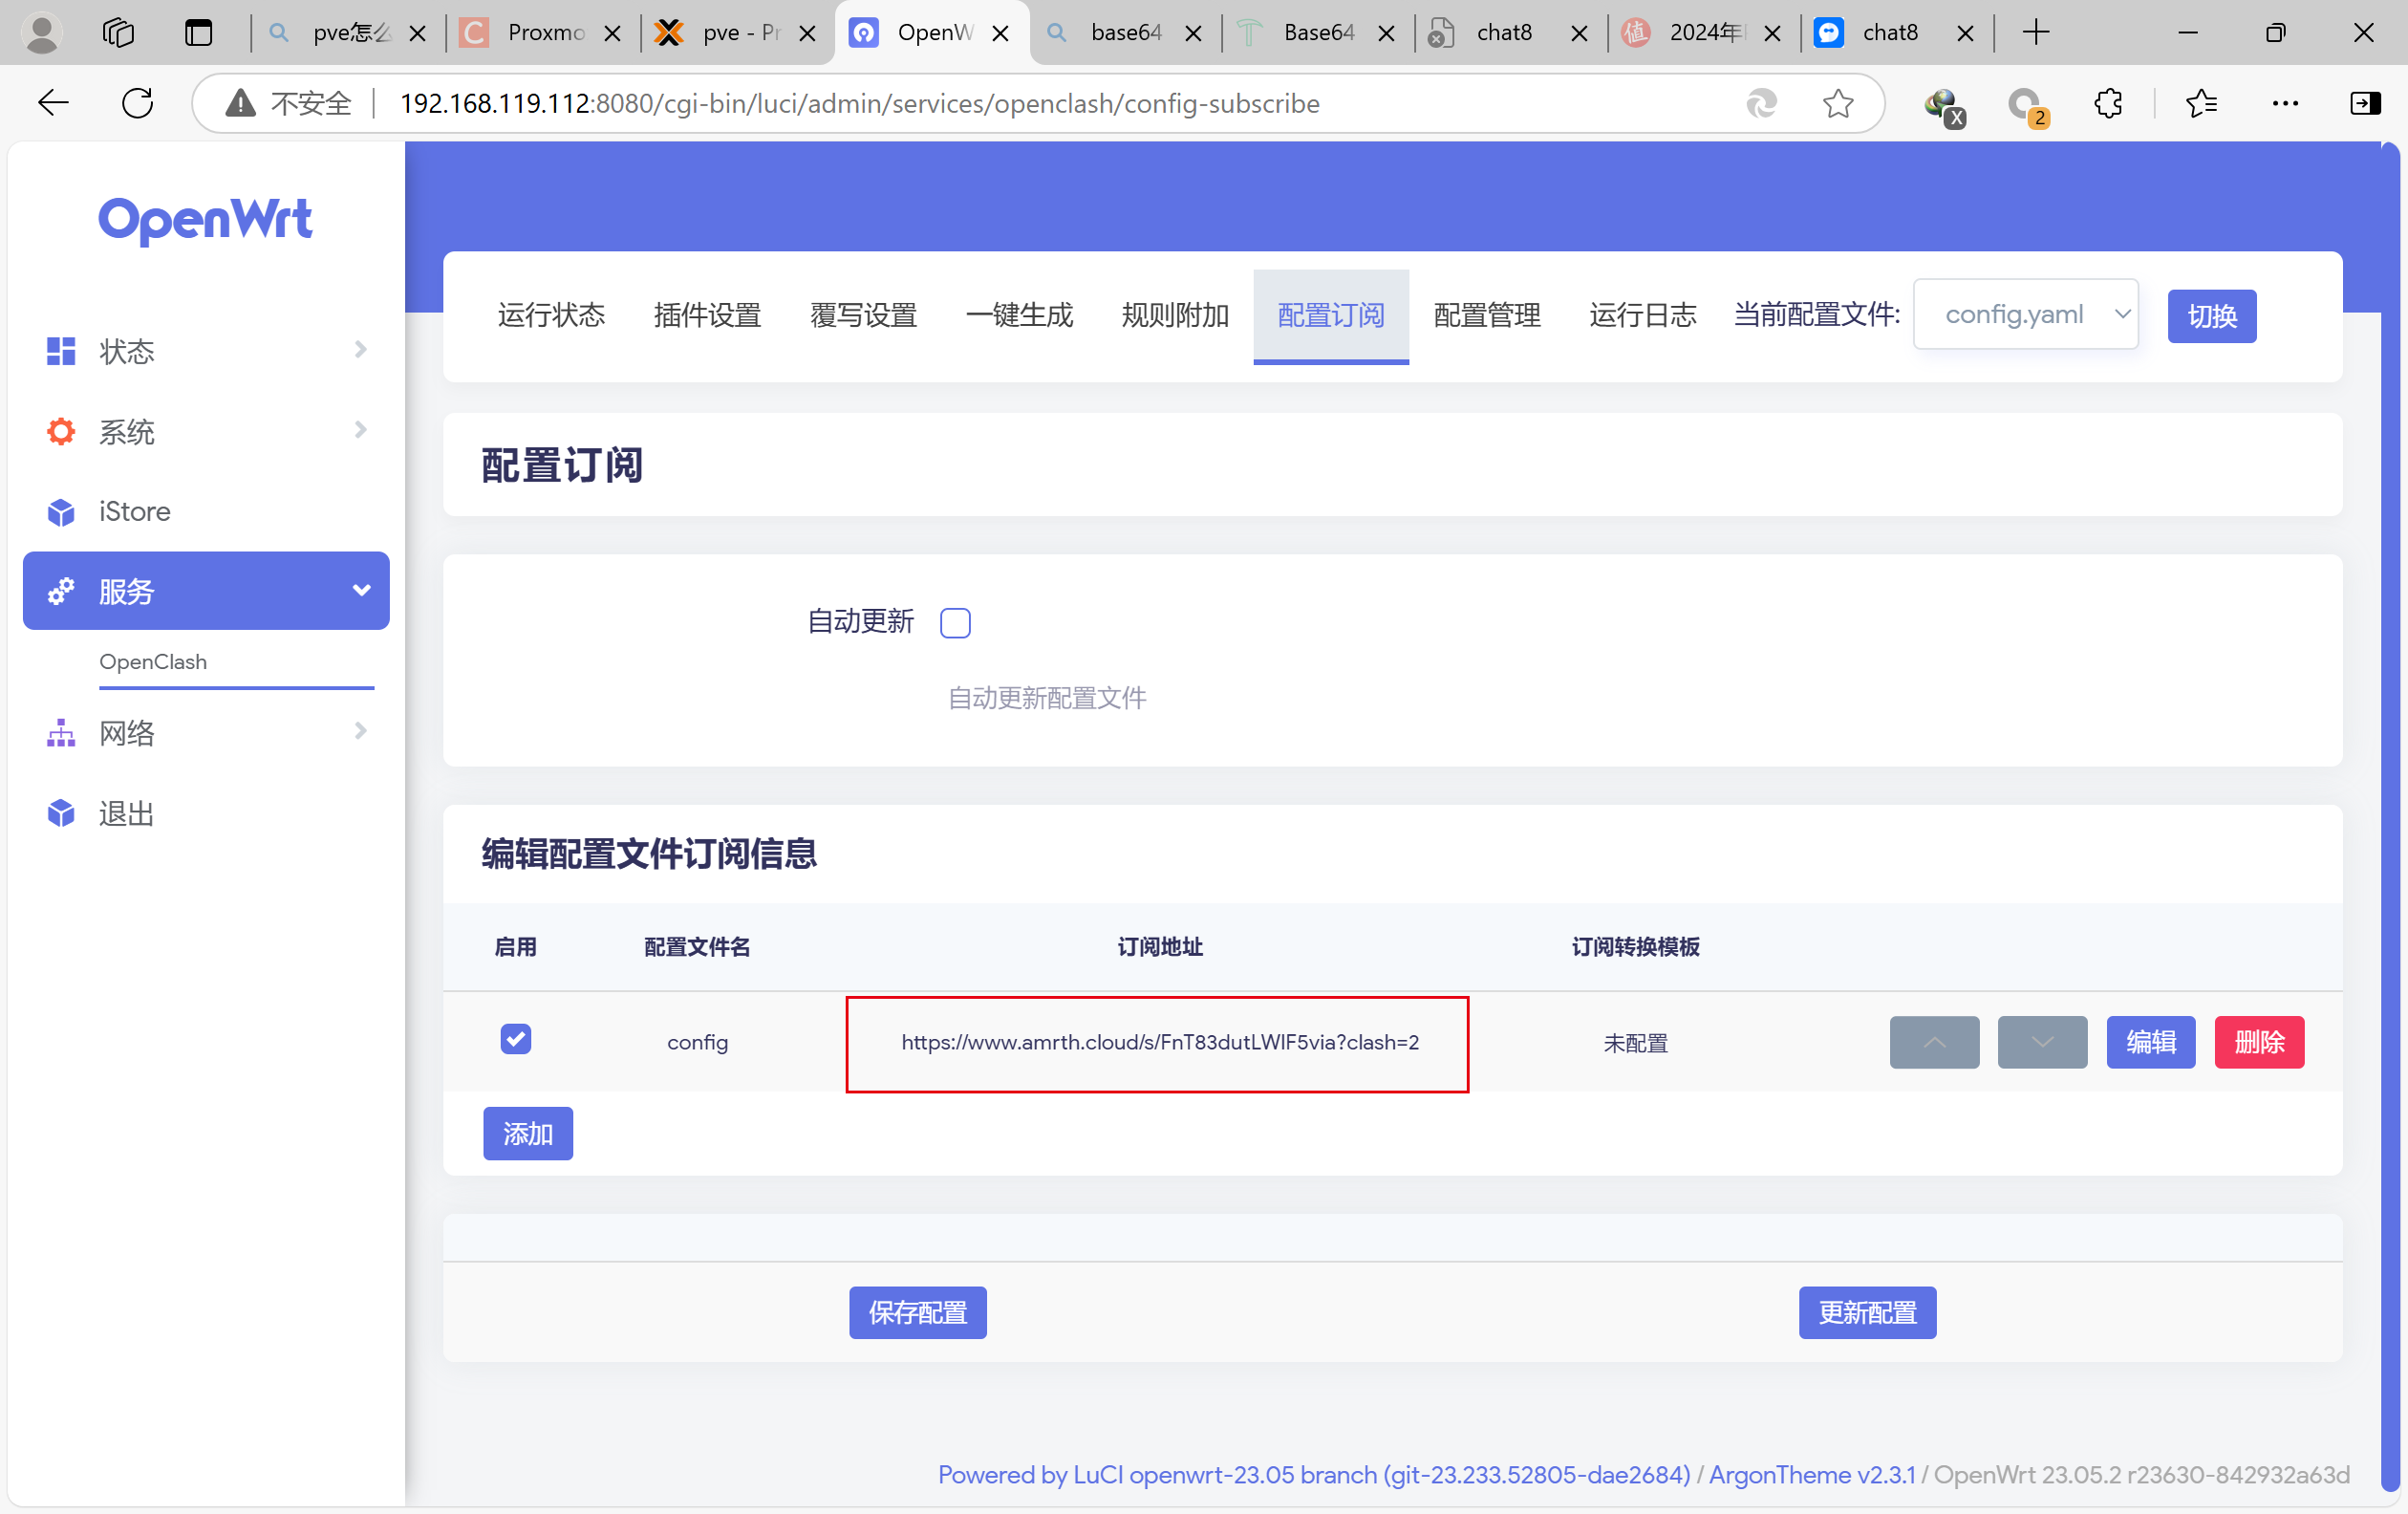The image size is (2408, 1514).
Task: Click the browser address bar URL
Action: click(x=860, y=103)
